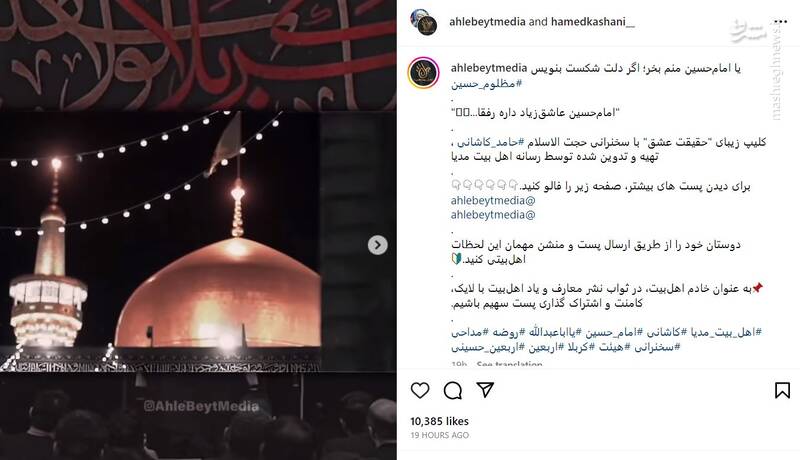Viewport: 800px width, 460px height.
Task: Open the #مظلوم_حسین hashtag
Action: tap(486, 84)
